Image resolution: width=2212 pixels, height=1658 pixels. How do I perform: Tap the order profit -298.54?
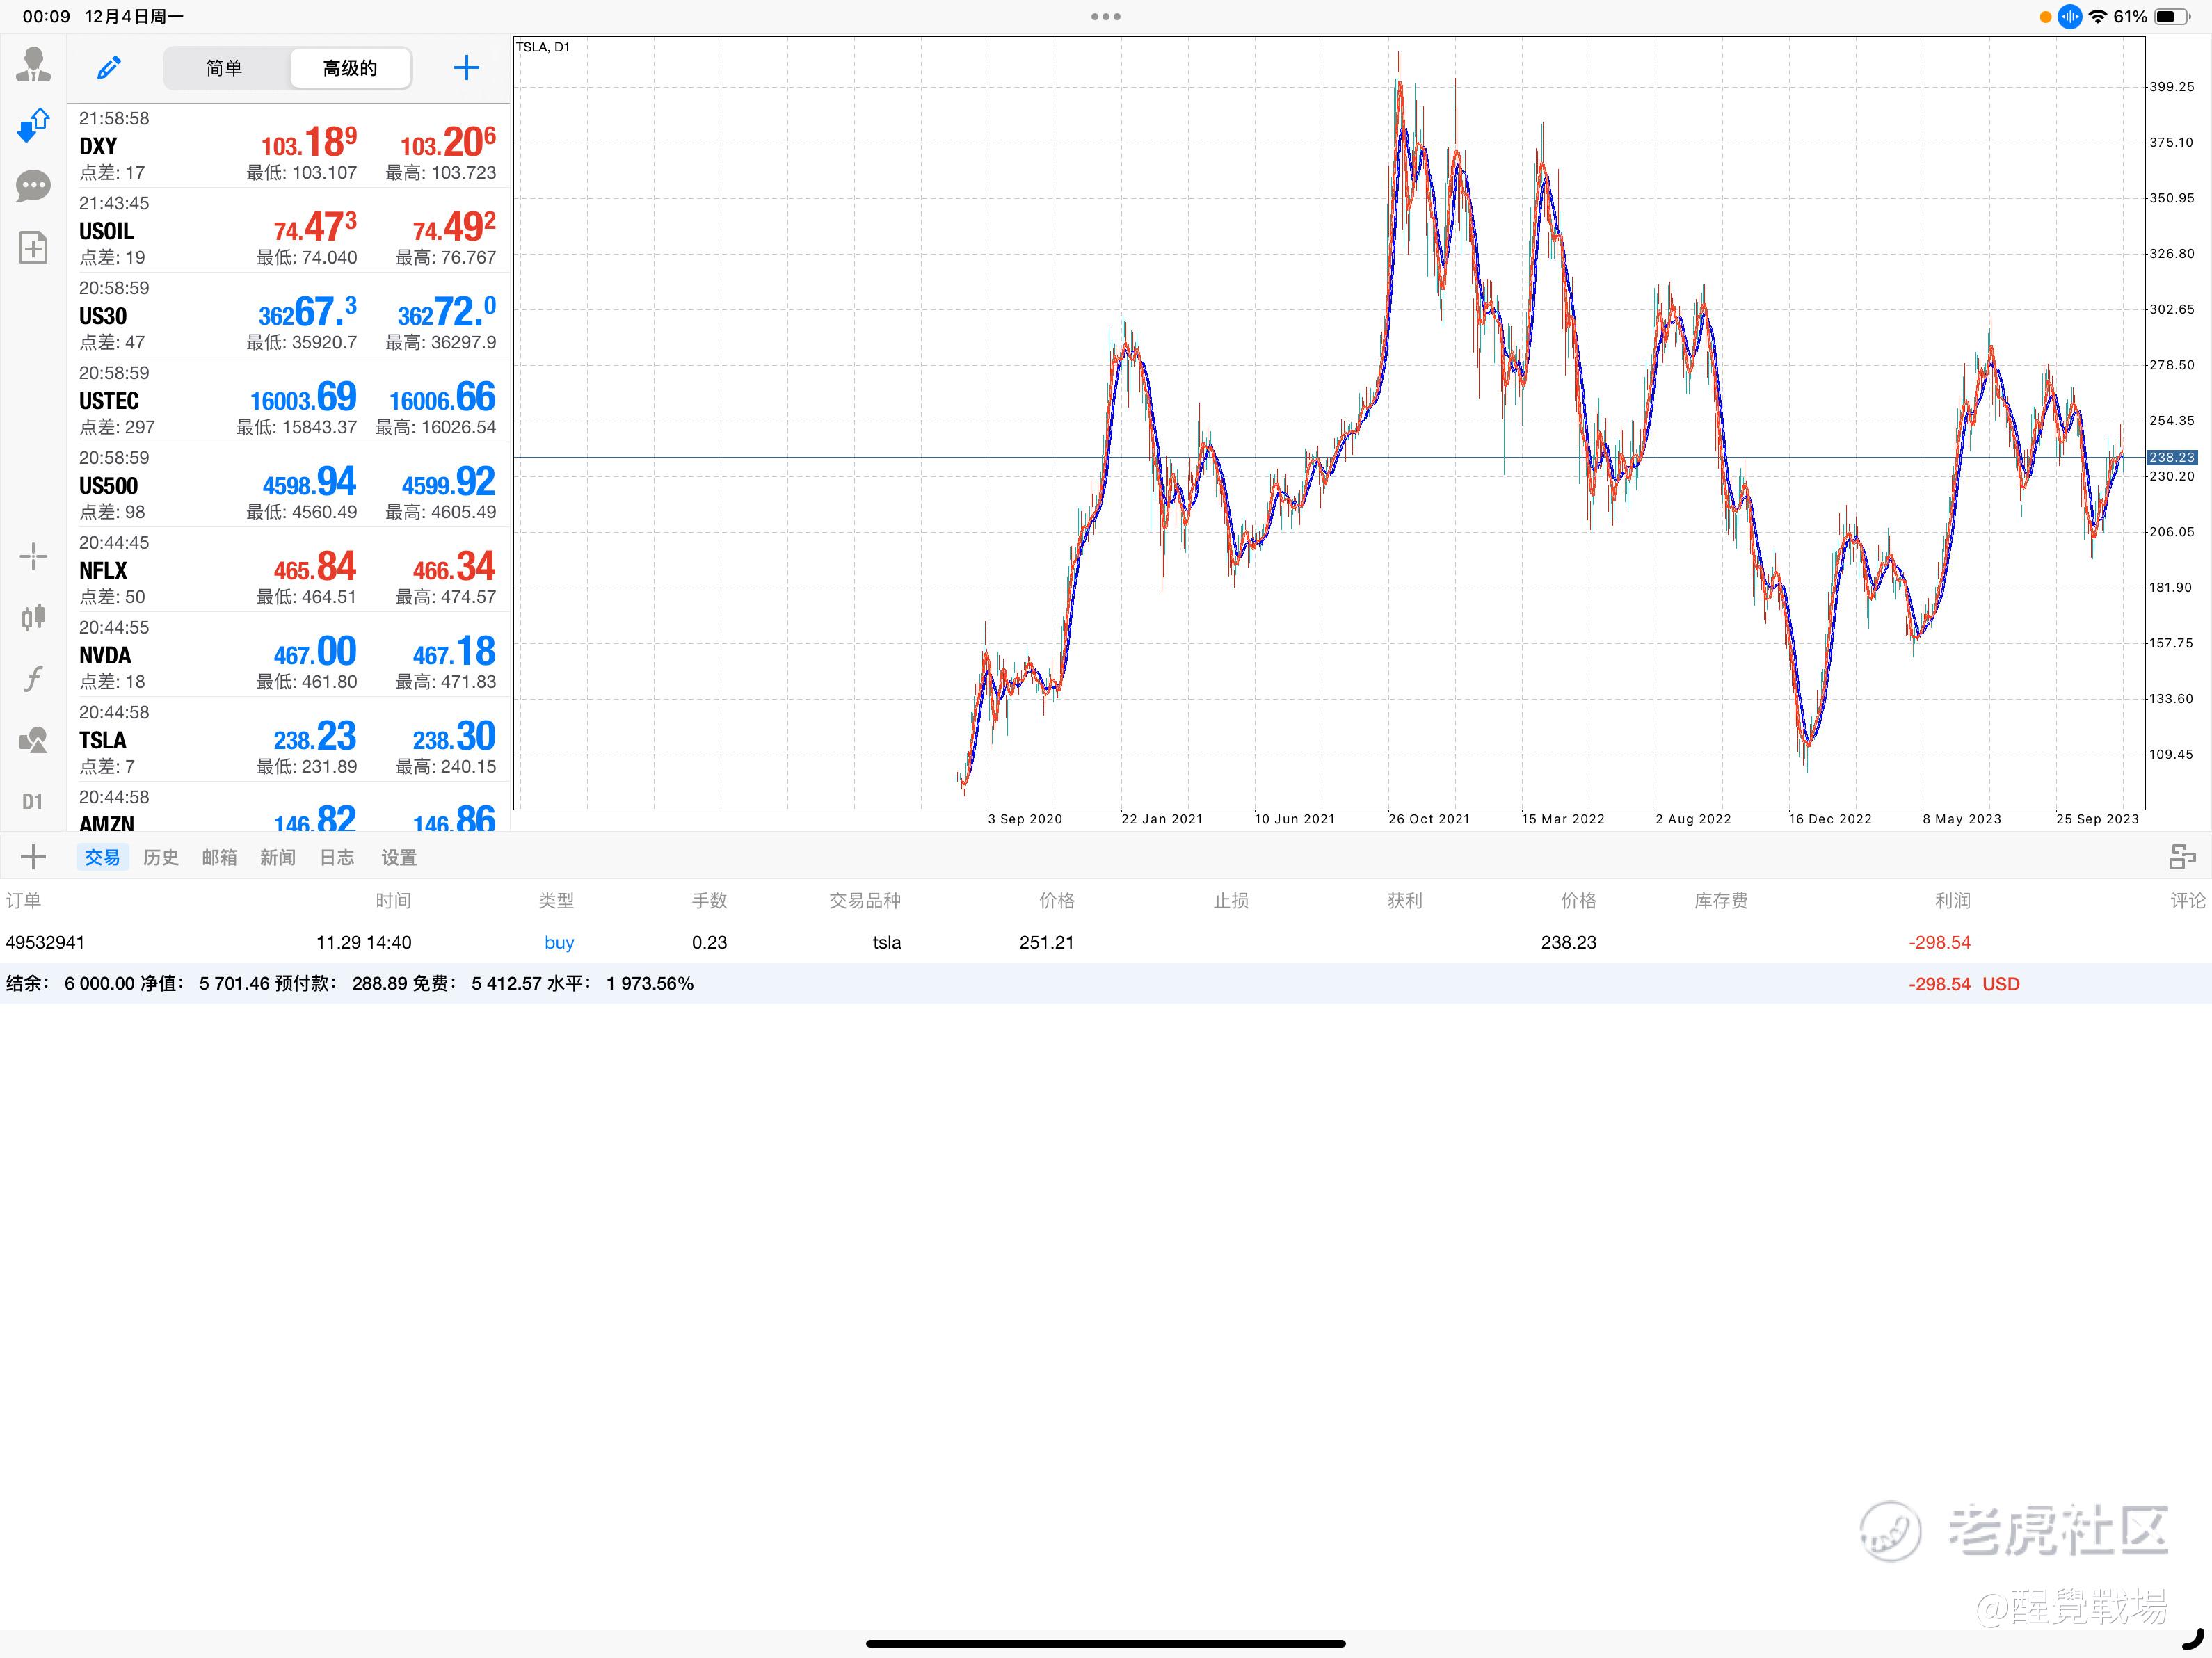(x=1939, y=943)
